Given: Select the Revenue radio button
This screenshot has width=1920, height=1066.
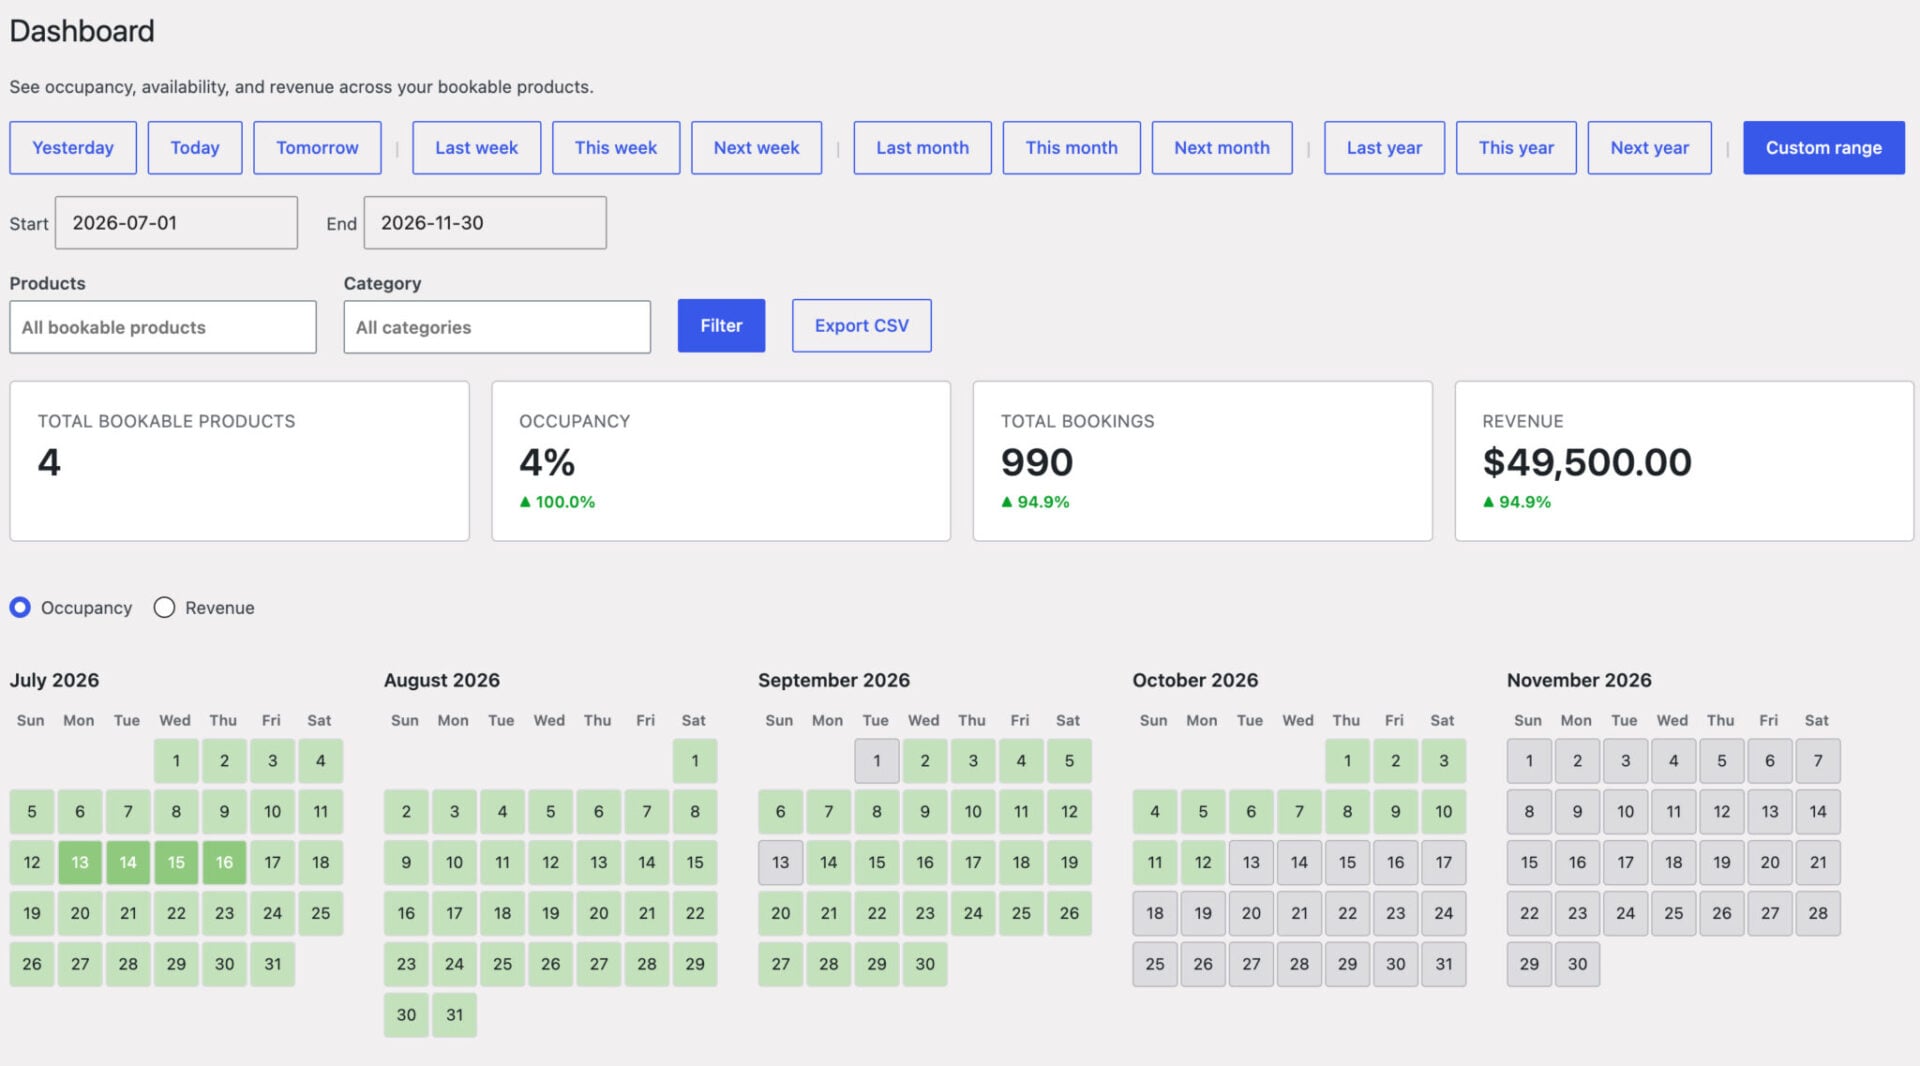Looking at the screenshot, I should tap(164, 607).
